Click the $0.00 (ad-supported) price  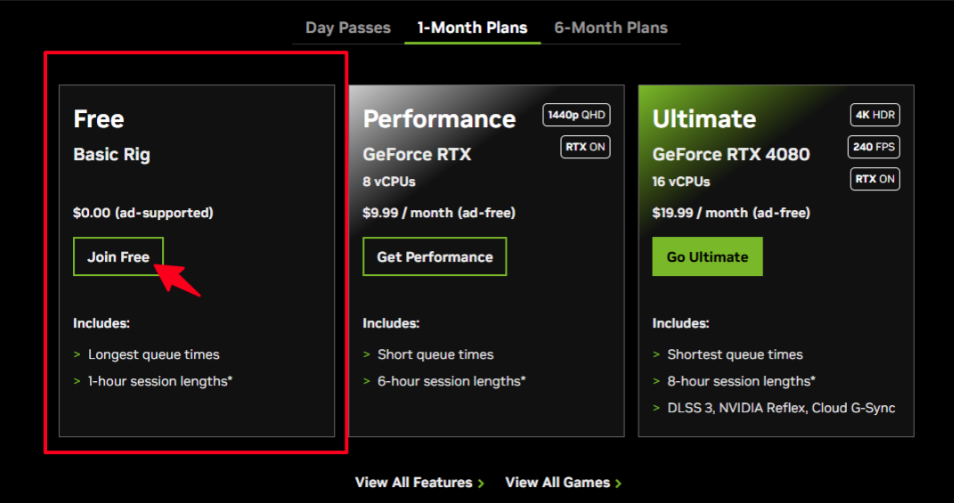[x=143, y=213]
